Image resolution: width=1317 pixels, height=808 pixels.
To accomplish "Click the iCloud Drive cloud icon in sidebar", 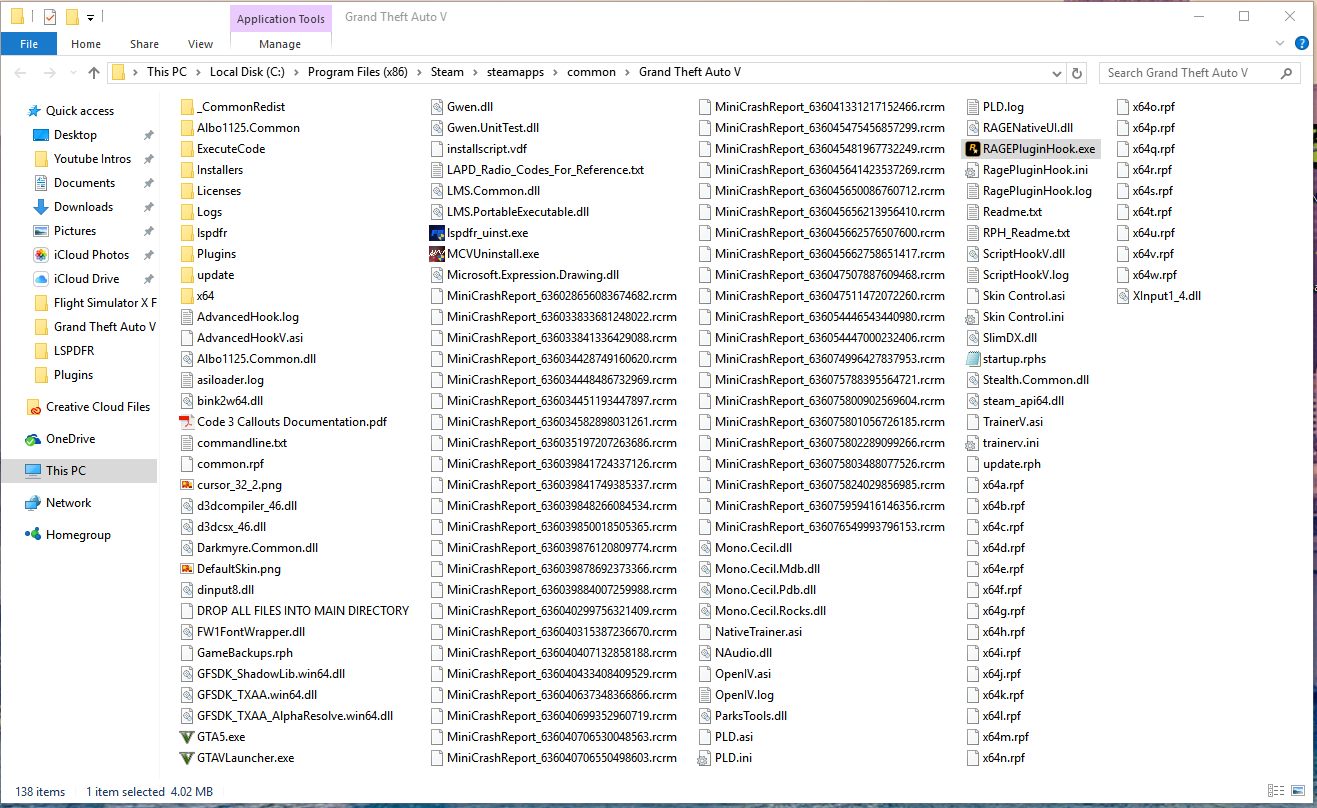I will tap(41, 279).
